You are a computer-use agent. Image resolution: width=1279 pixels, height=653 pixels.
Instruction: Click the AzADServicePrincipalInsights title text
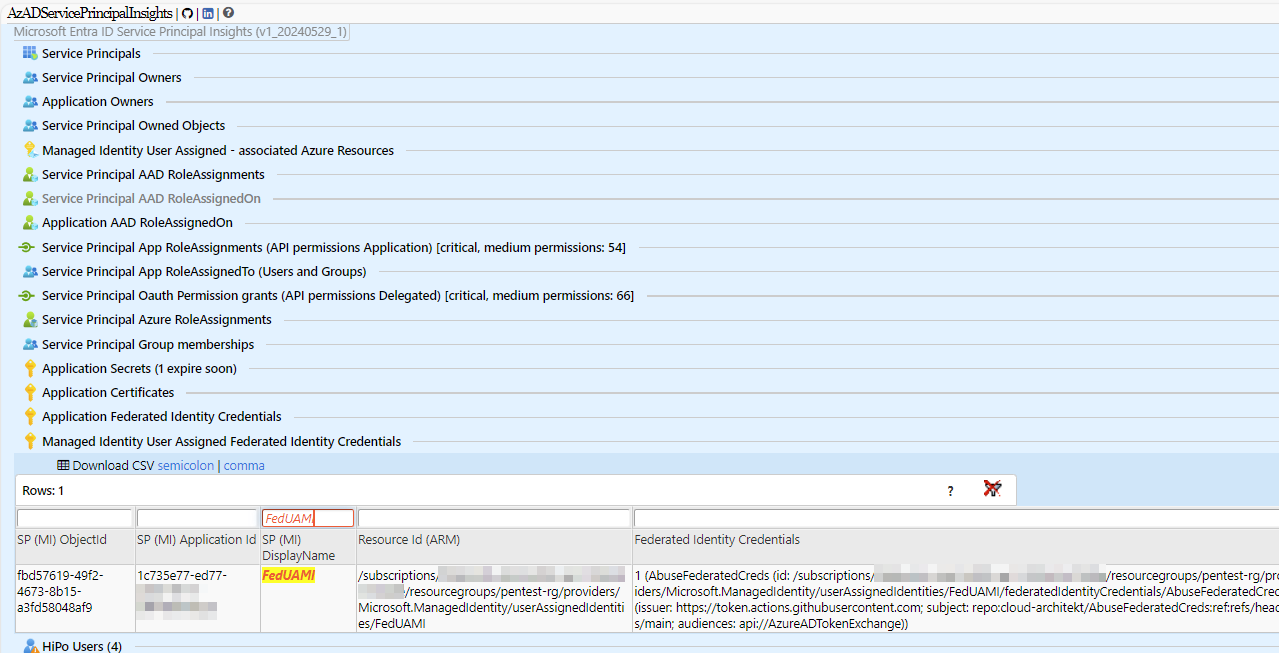point(90,13)
